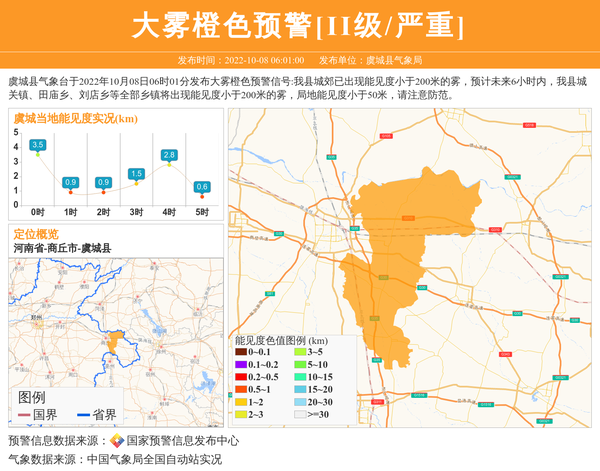Select the >=30 legend color box
Screen dimensions: 600x471
coord(300,413)
